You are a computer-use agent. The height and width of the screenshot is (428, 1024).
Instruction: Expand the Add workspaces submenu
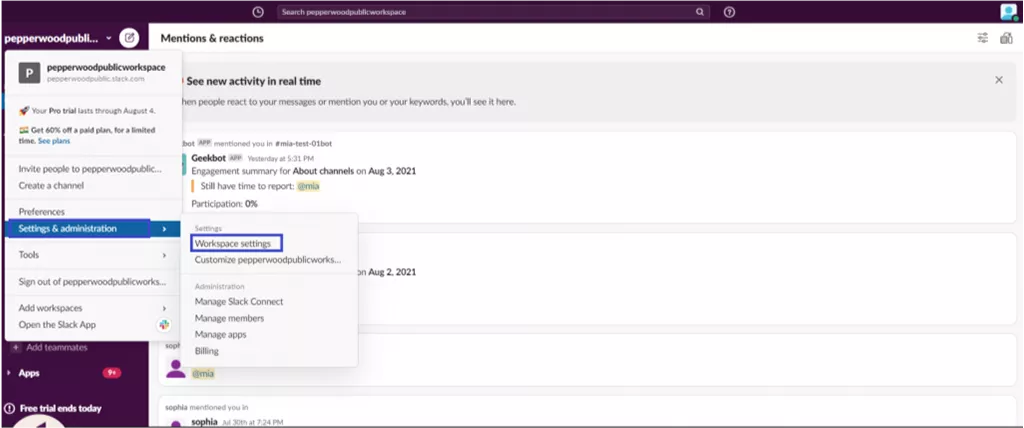pyautogui.click(x=164, y=308)
